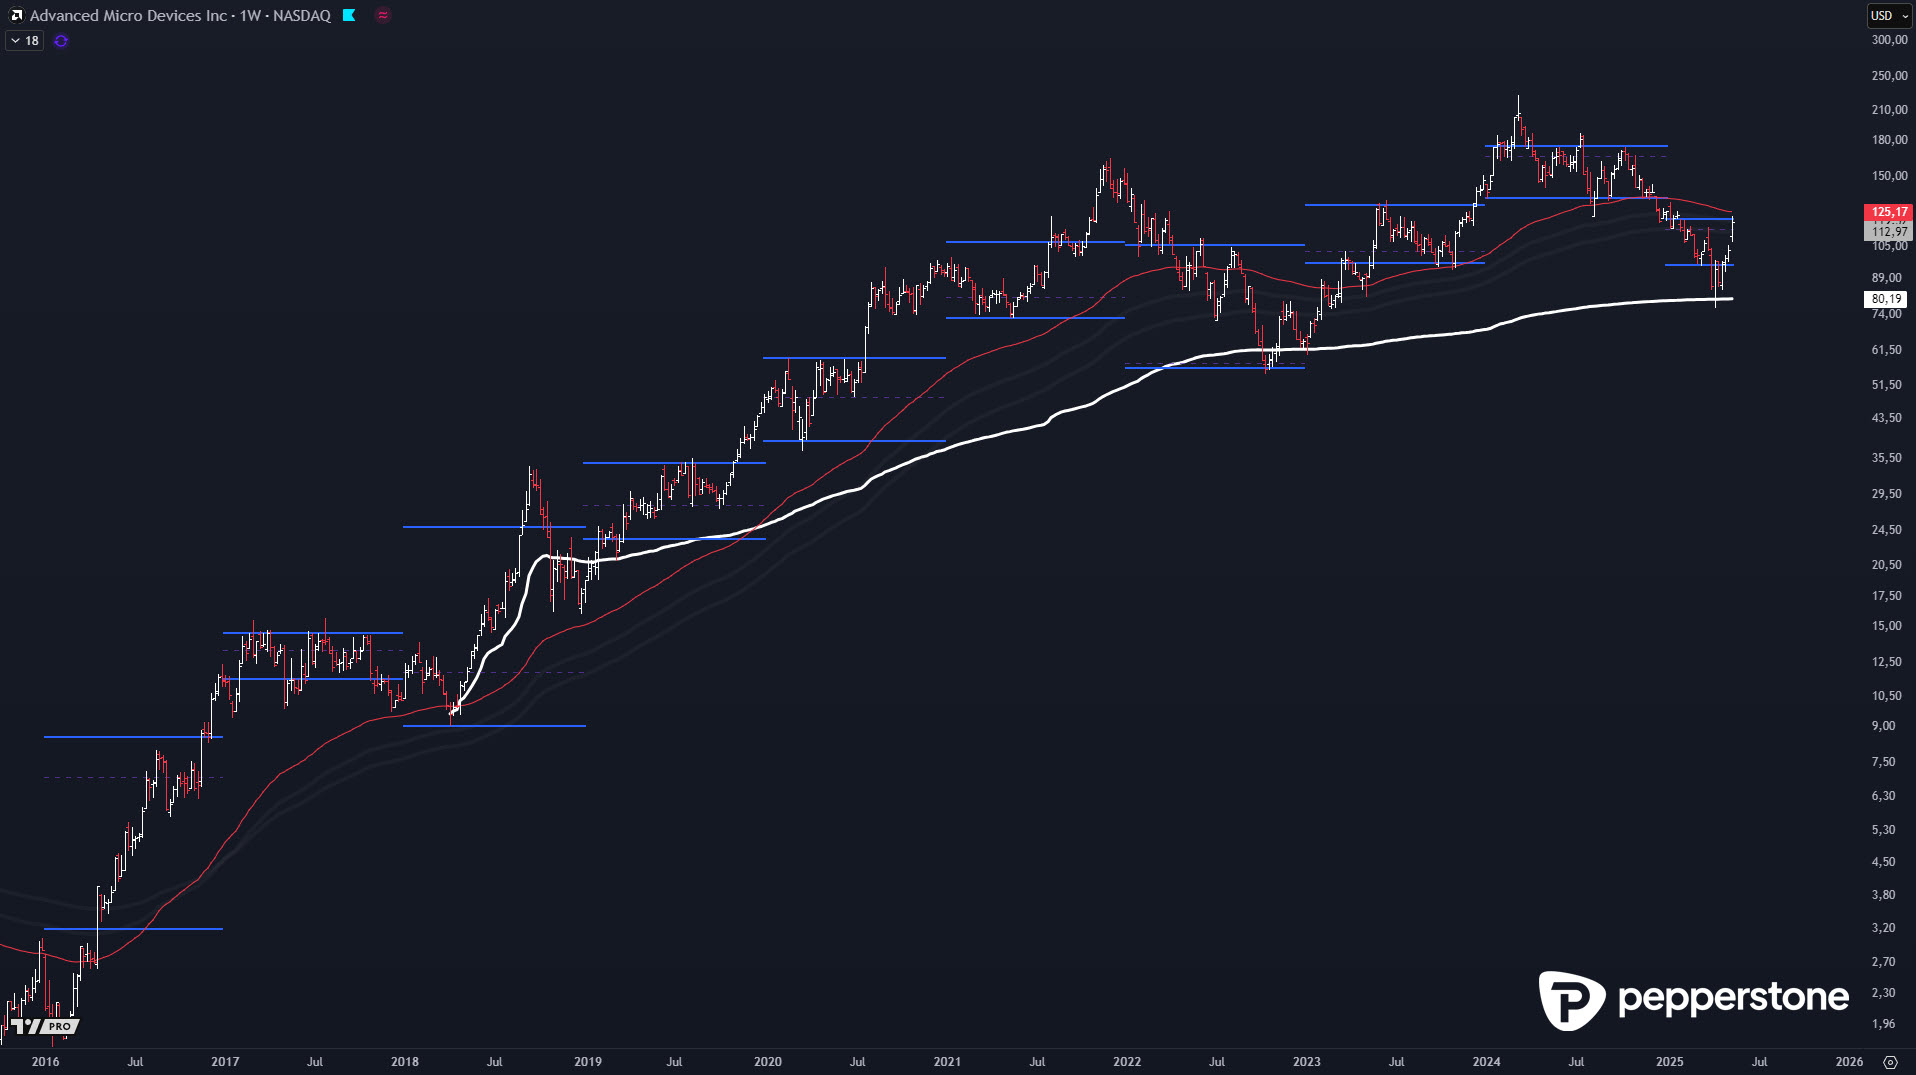Click the 1,96 price scale value
This screenshot has height=1075, width=1916.
[x=1883, y=1024]
